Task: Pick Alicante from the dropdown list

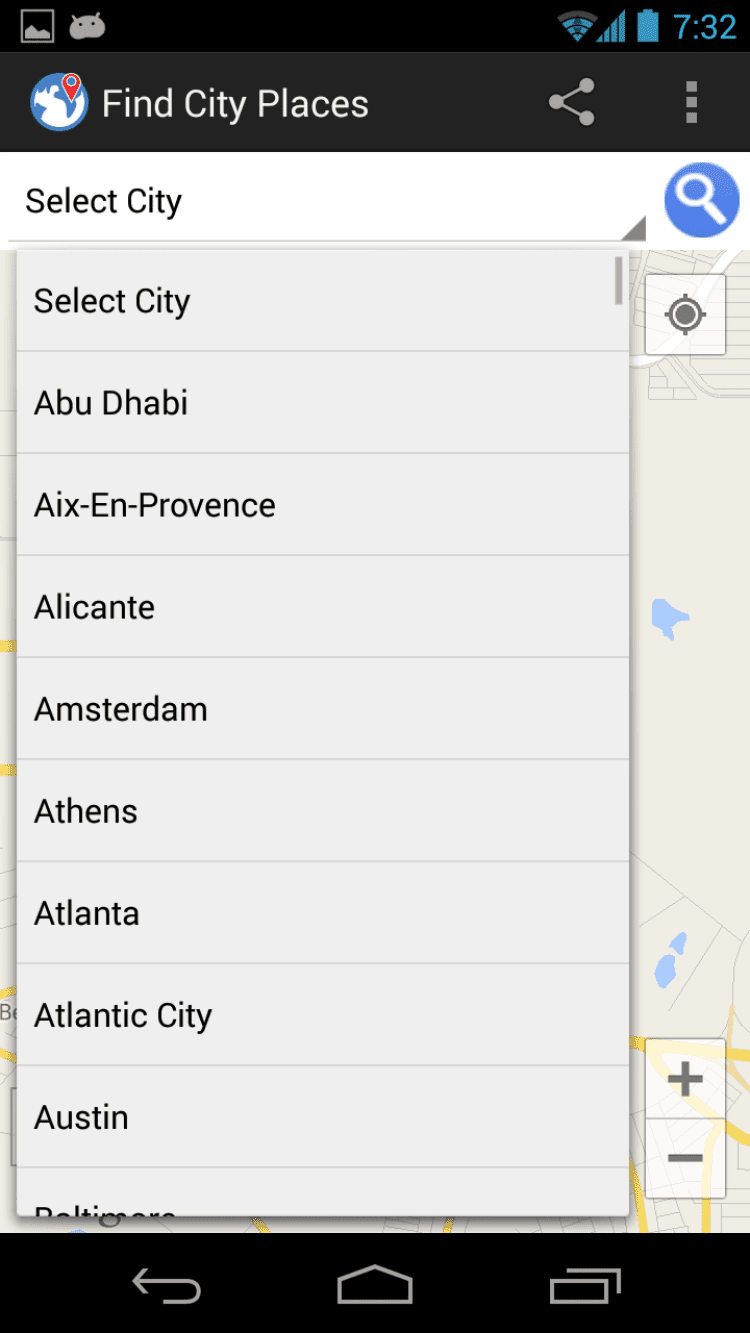Action: tap(322, 607)
